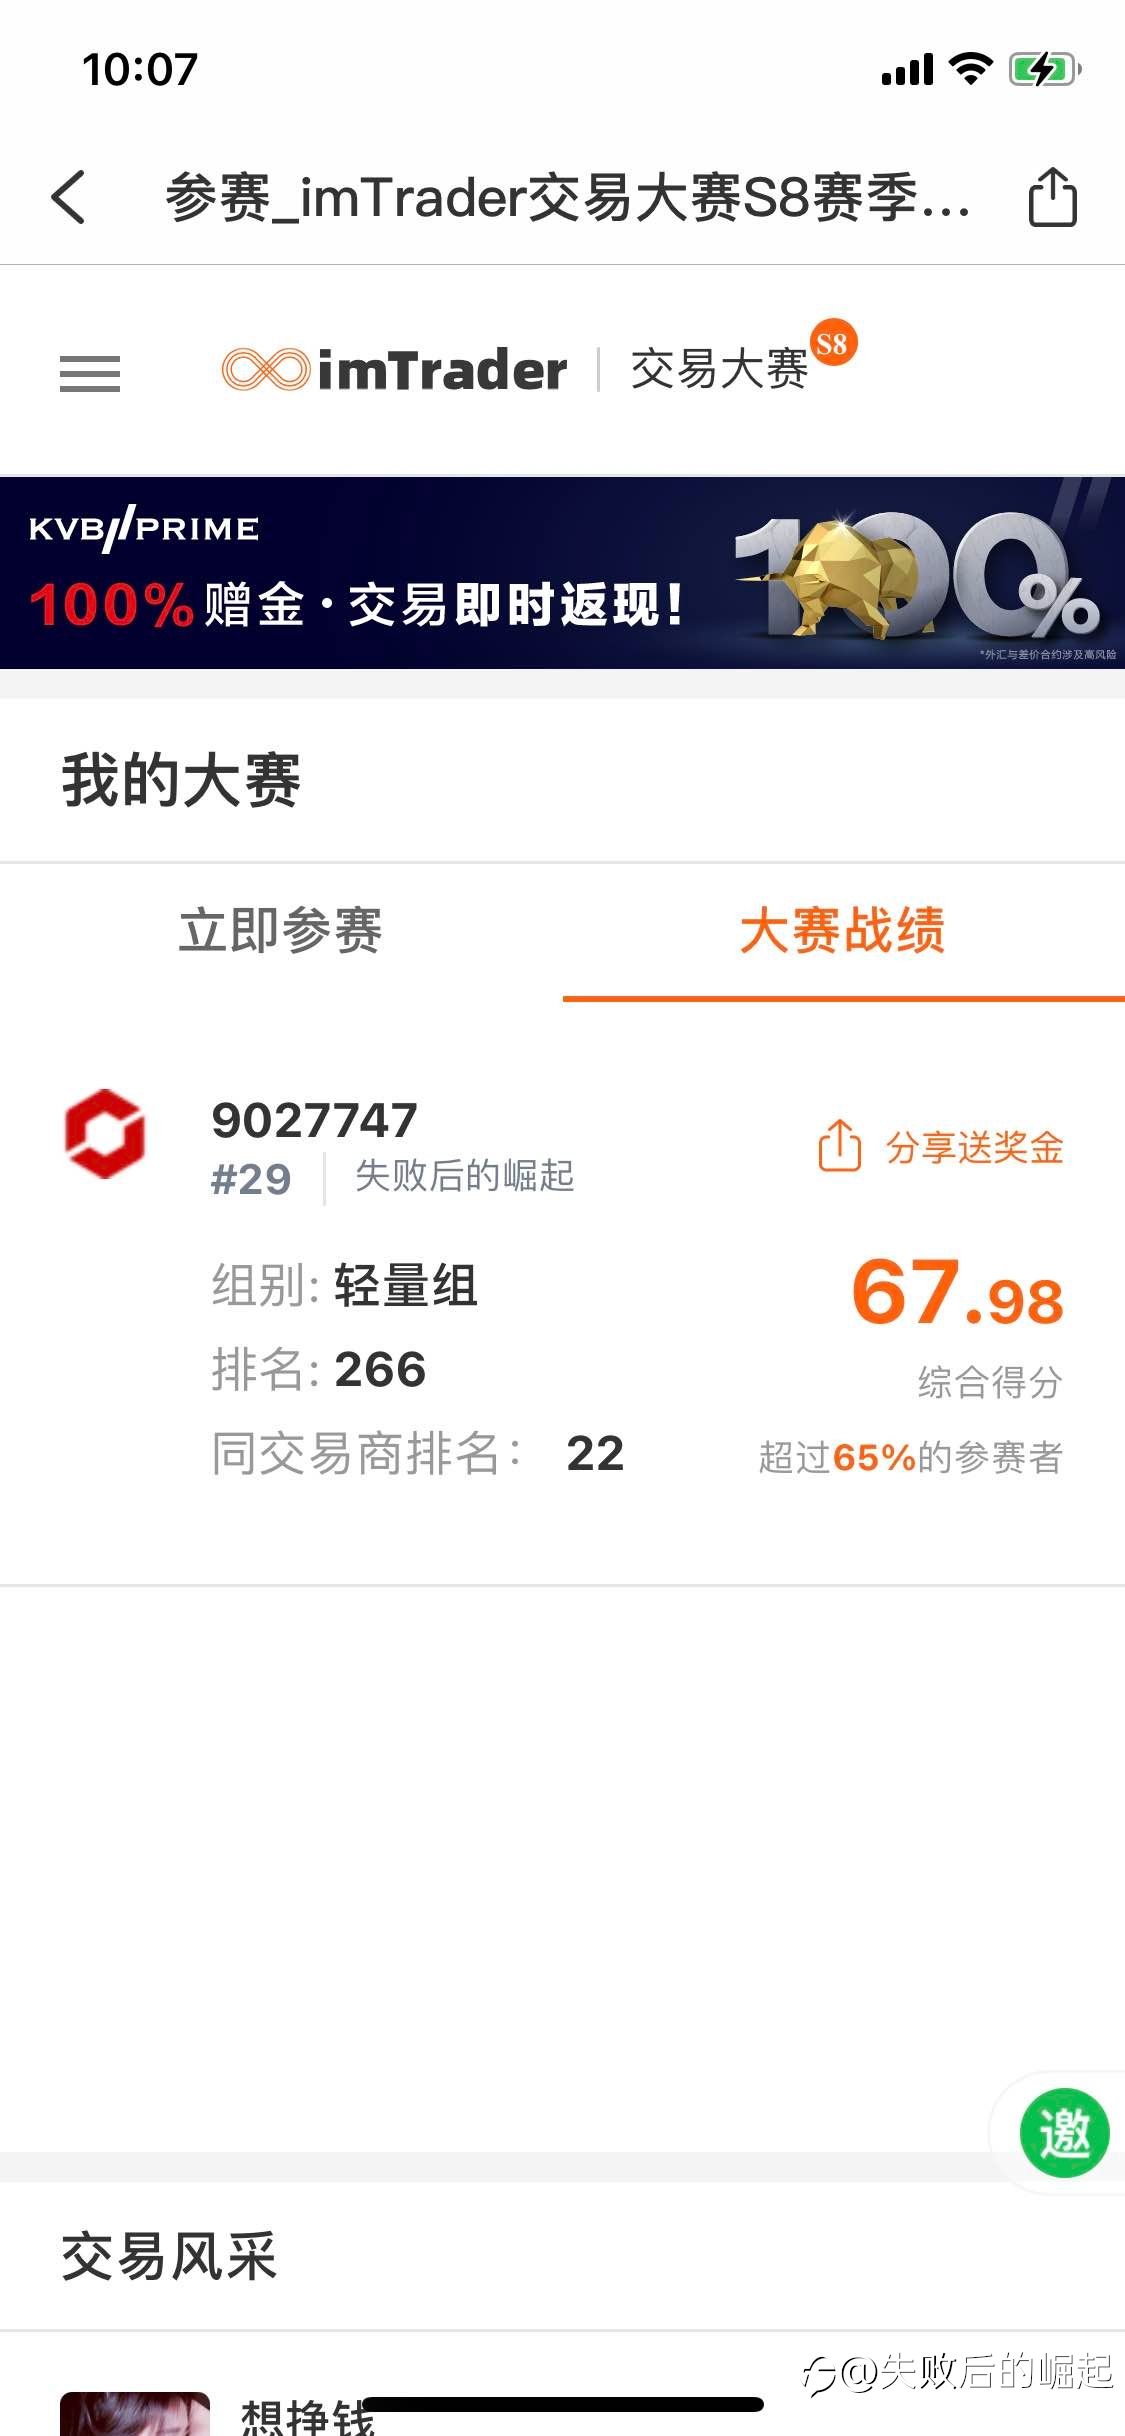Tap the 我的大赛 section heading
The image size is (1125, 2436).
click(181, 780)
